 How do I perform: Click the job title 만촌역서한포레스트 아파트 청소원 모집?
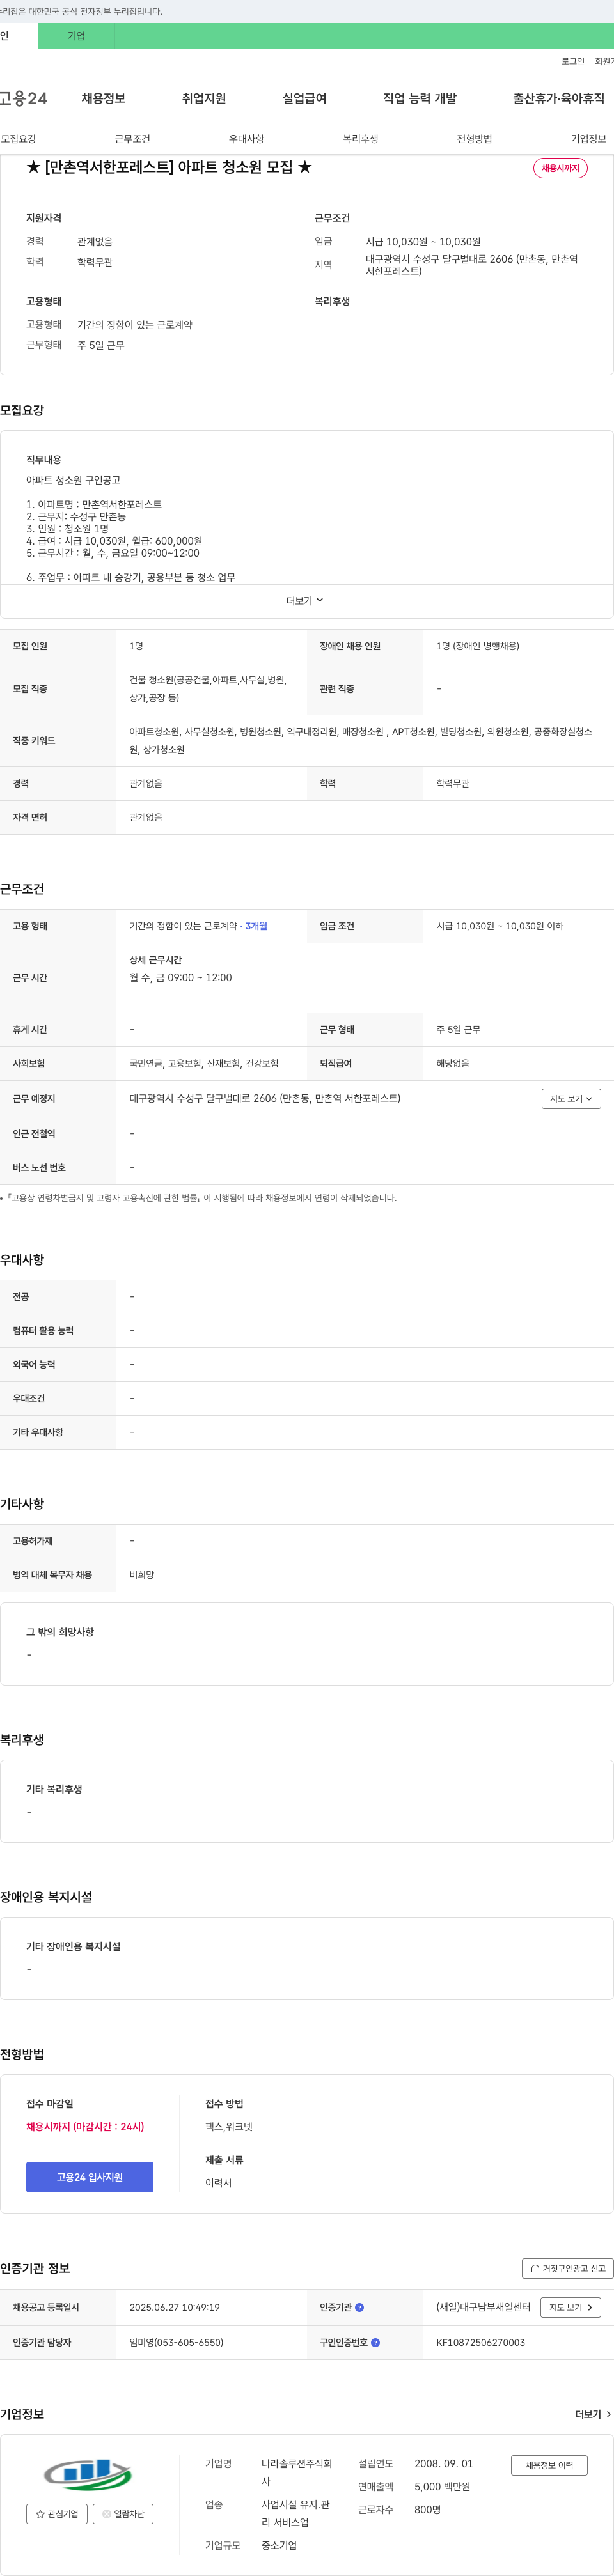tap(168, 167)
